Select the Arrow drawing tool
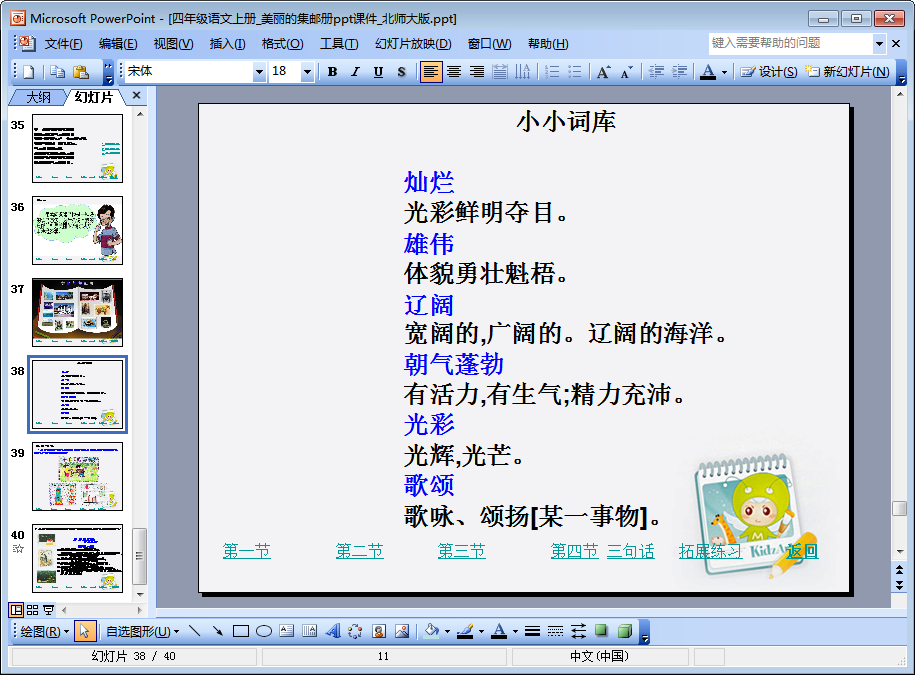The image size is (915, 675). 218,631
